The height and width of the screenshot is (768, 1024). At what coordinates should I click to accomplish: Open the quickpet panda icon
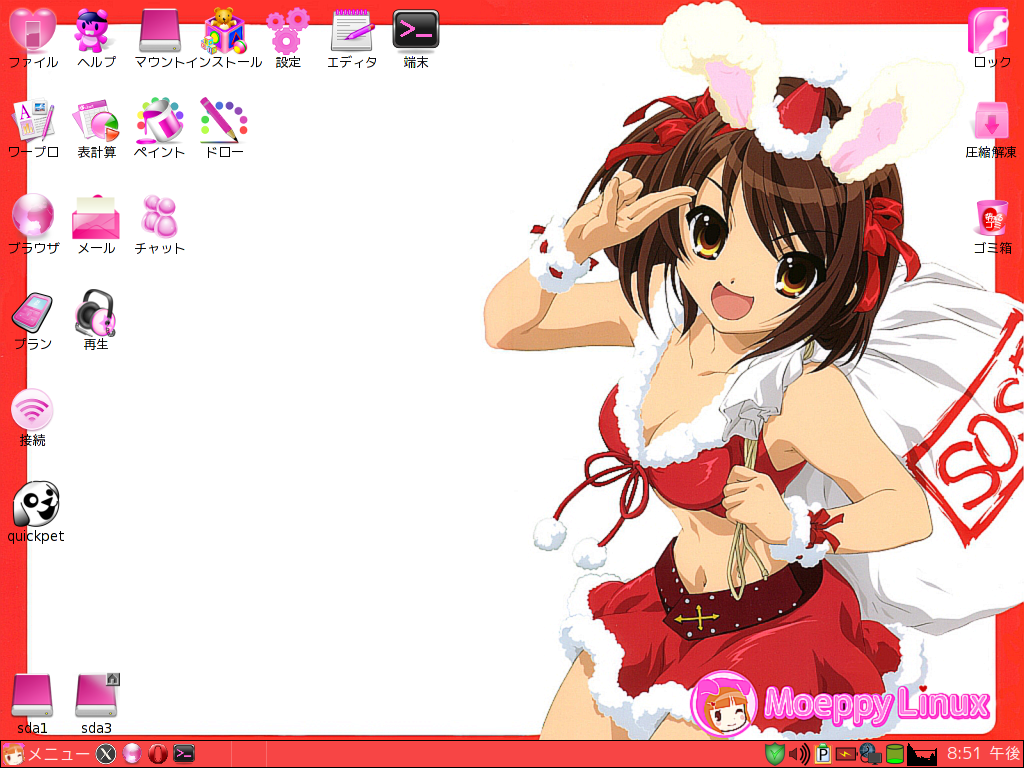click(35, 504)
